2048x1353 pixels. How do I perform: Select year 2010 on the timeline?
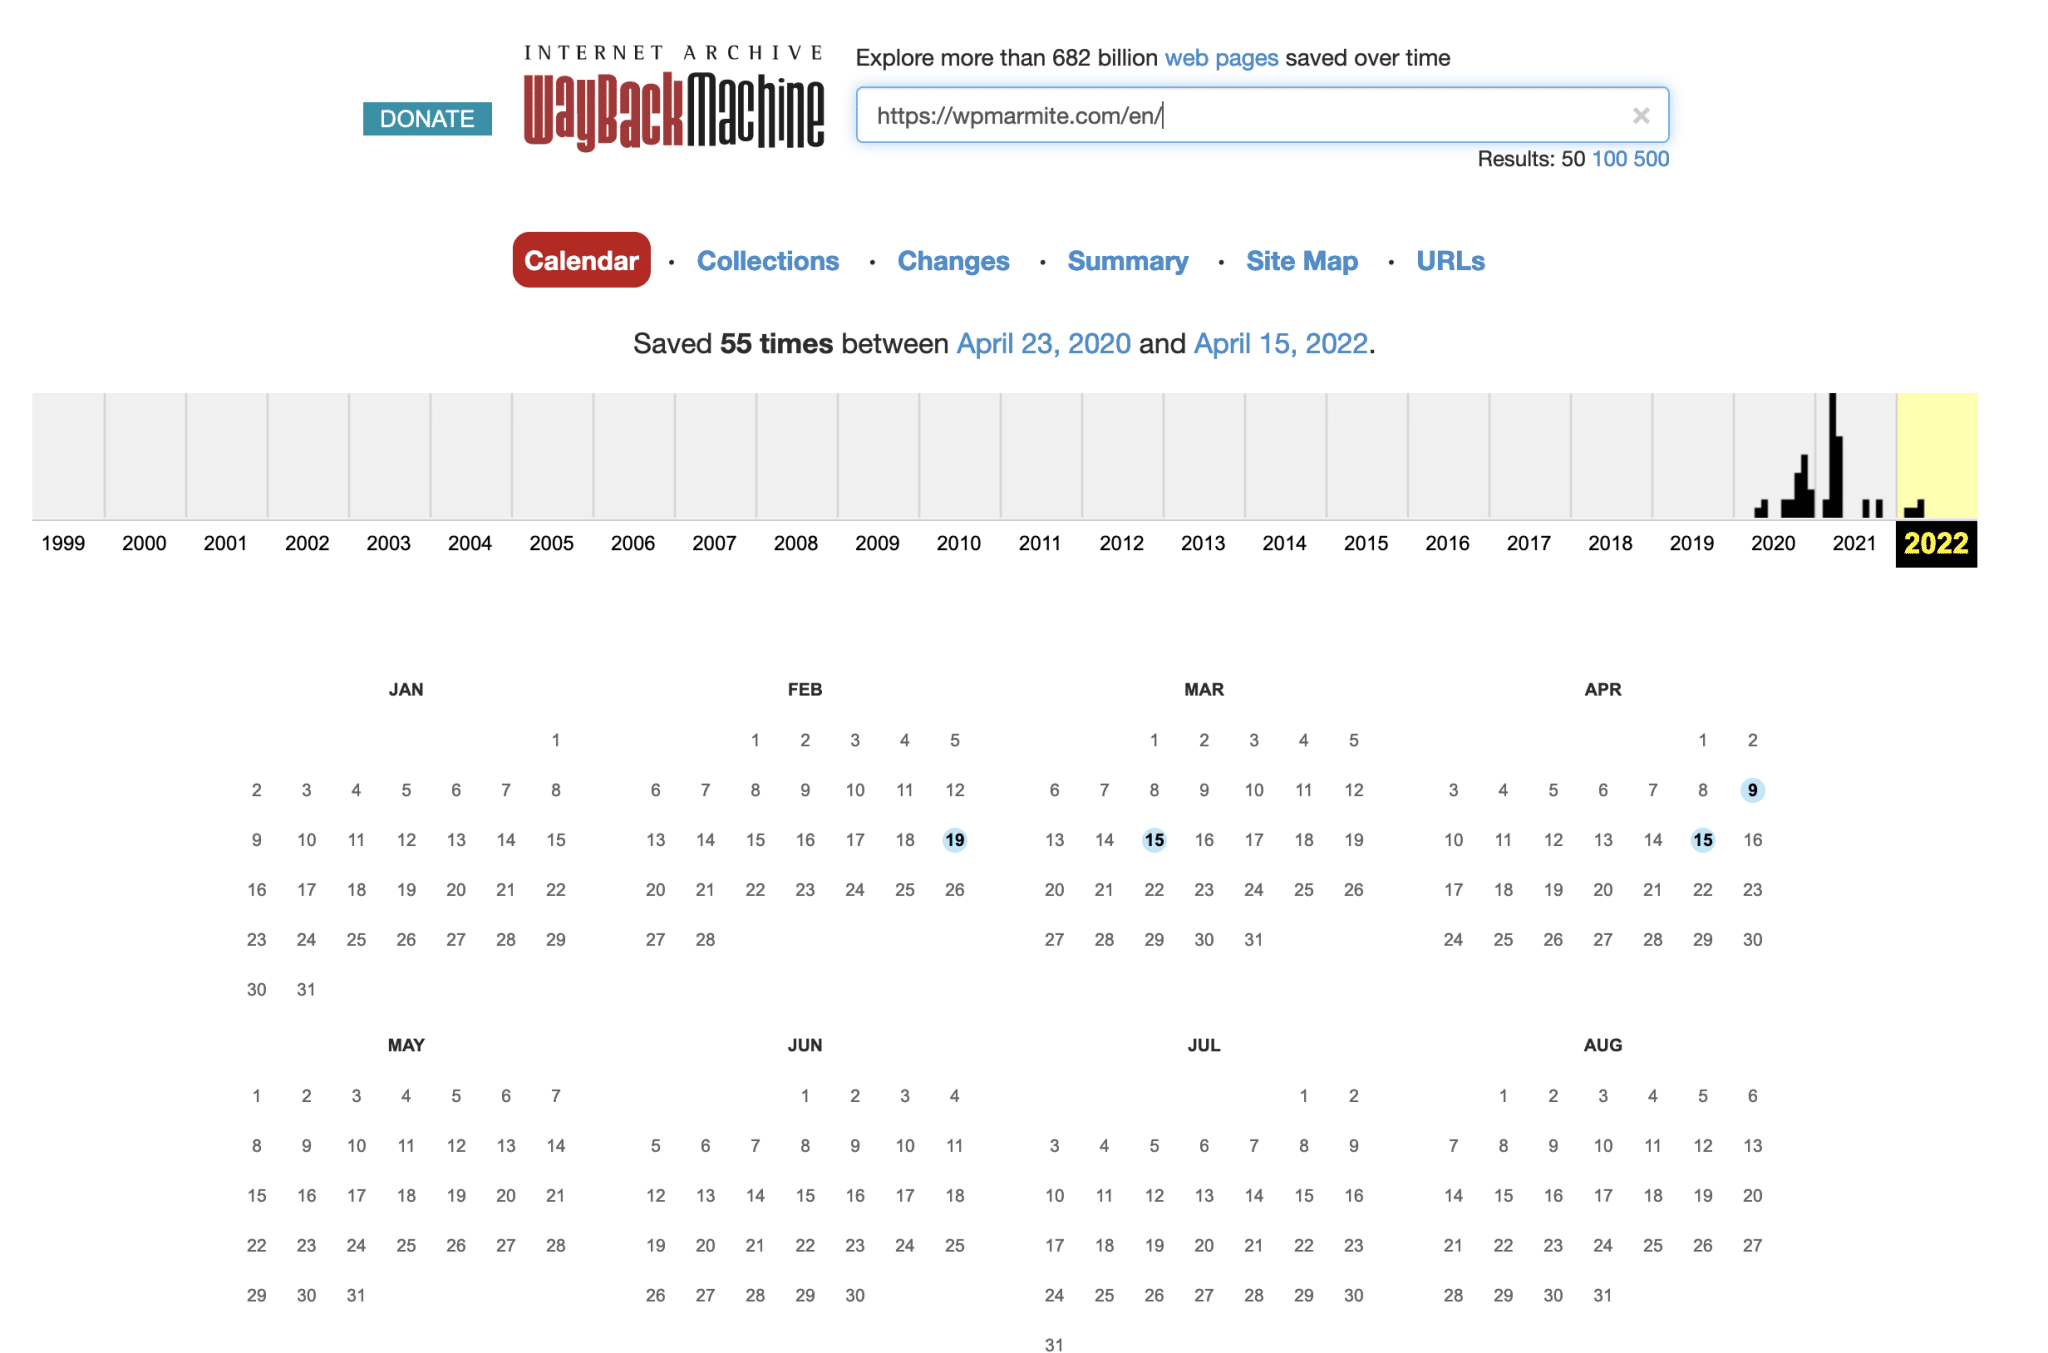click(x=958, y=543)
